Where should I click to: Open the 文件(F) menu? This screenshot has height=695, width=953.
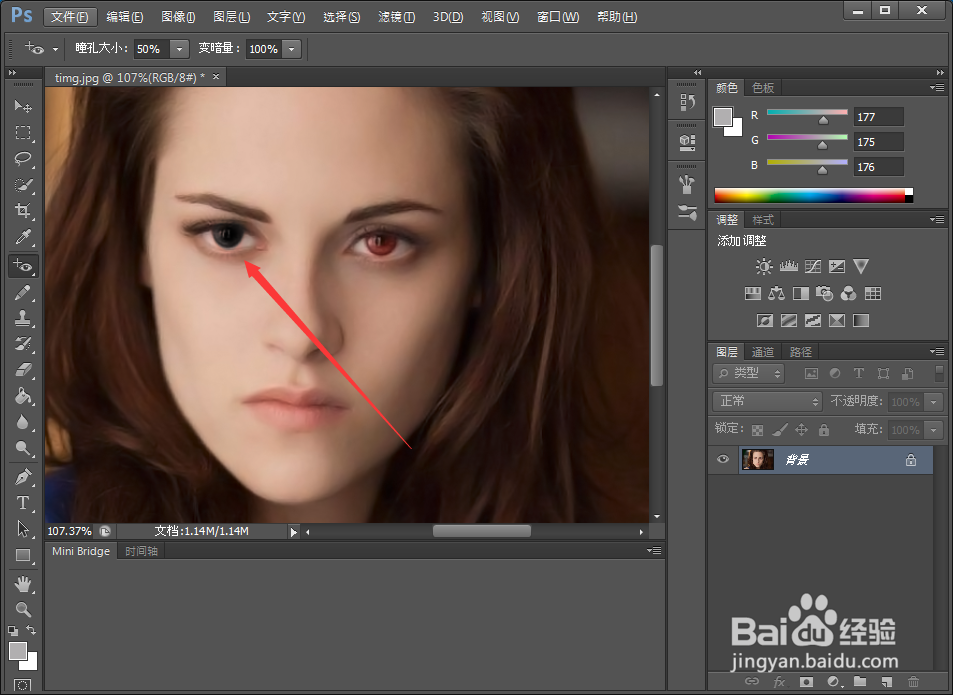click(x=69, y=16)
